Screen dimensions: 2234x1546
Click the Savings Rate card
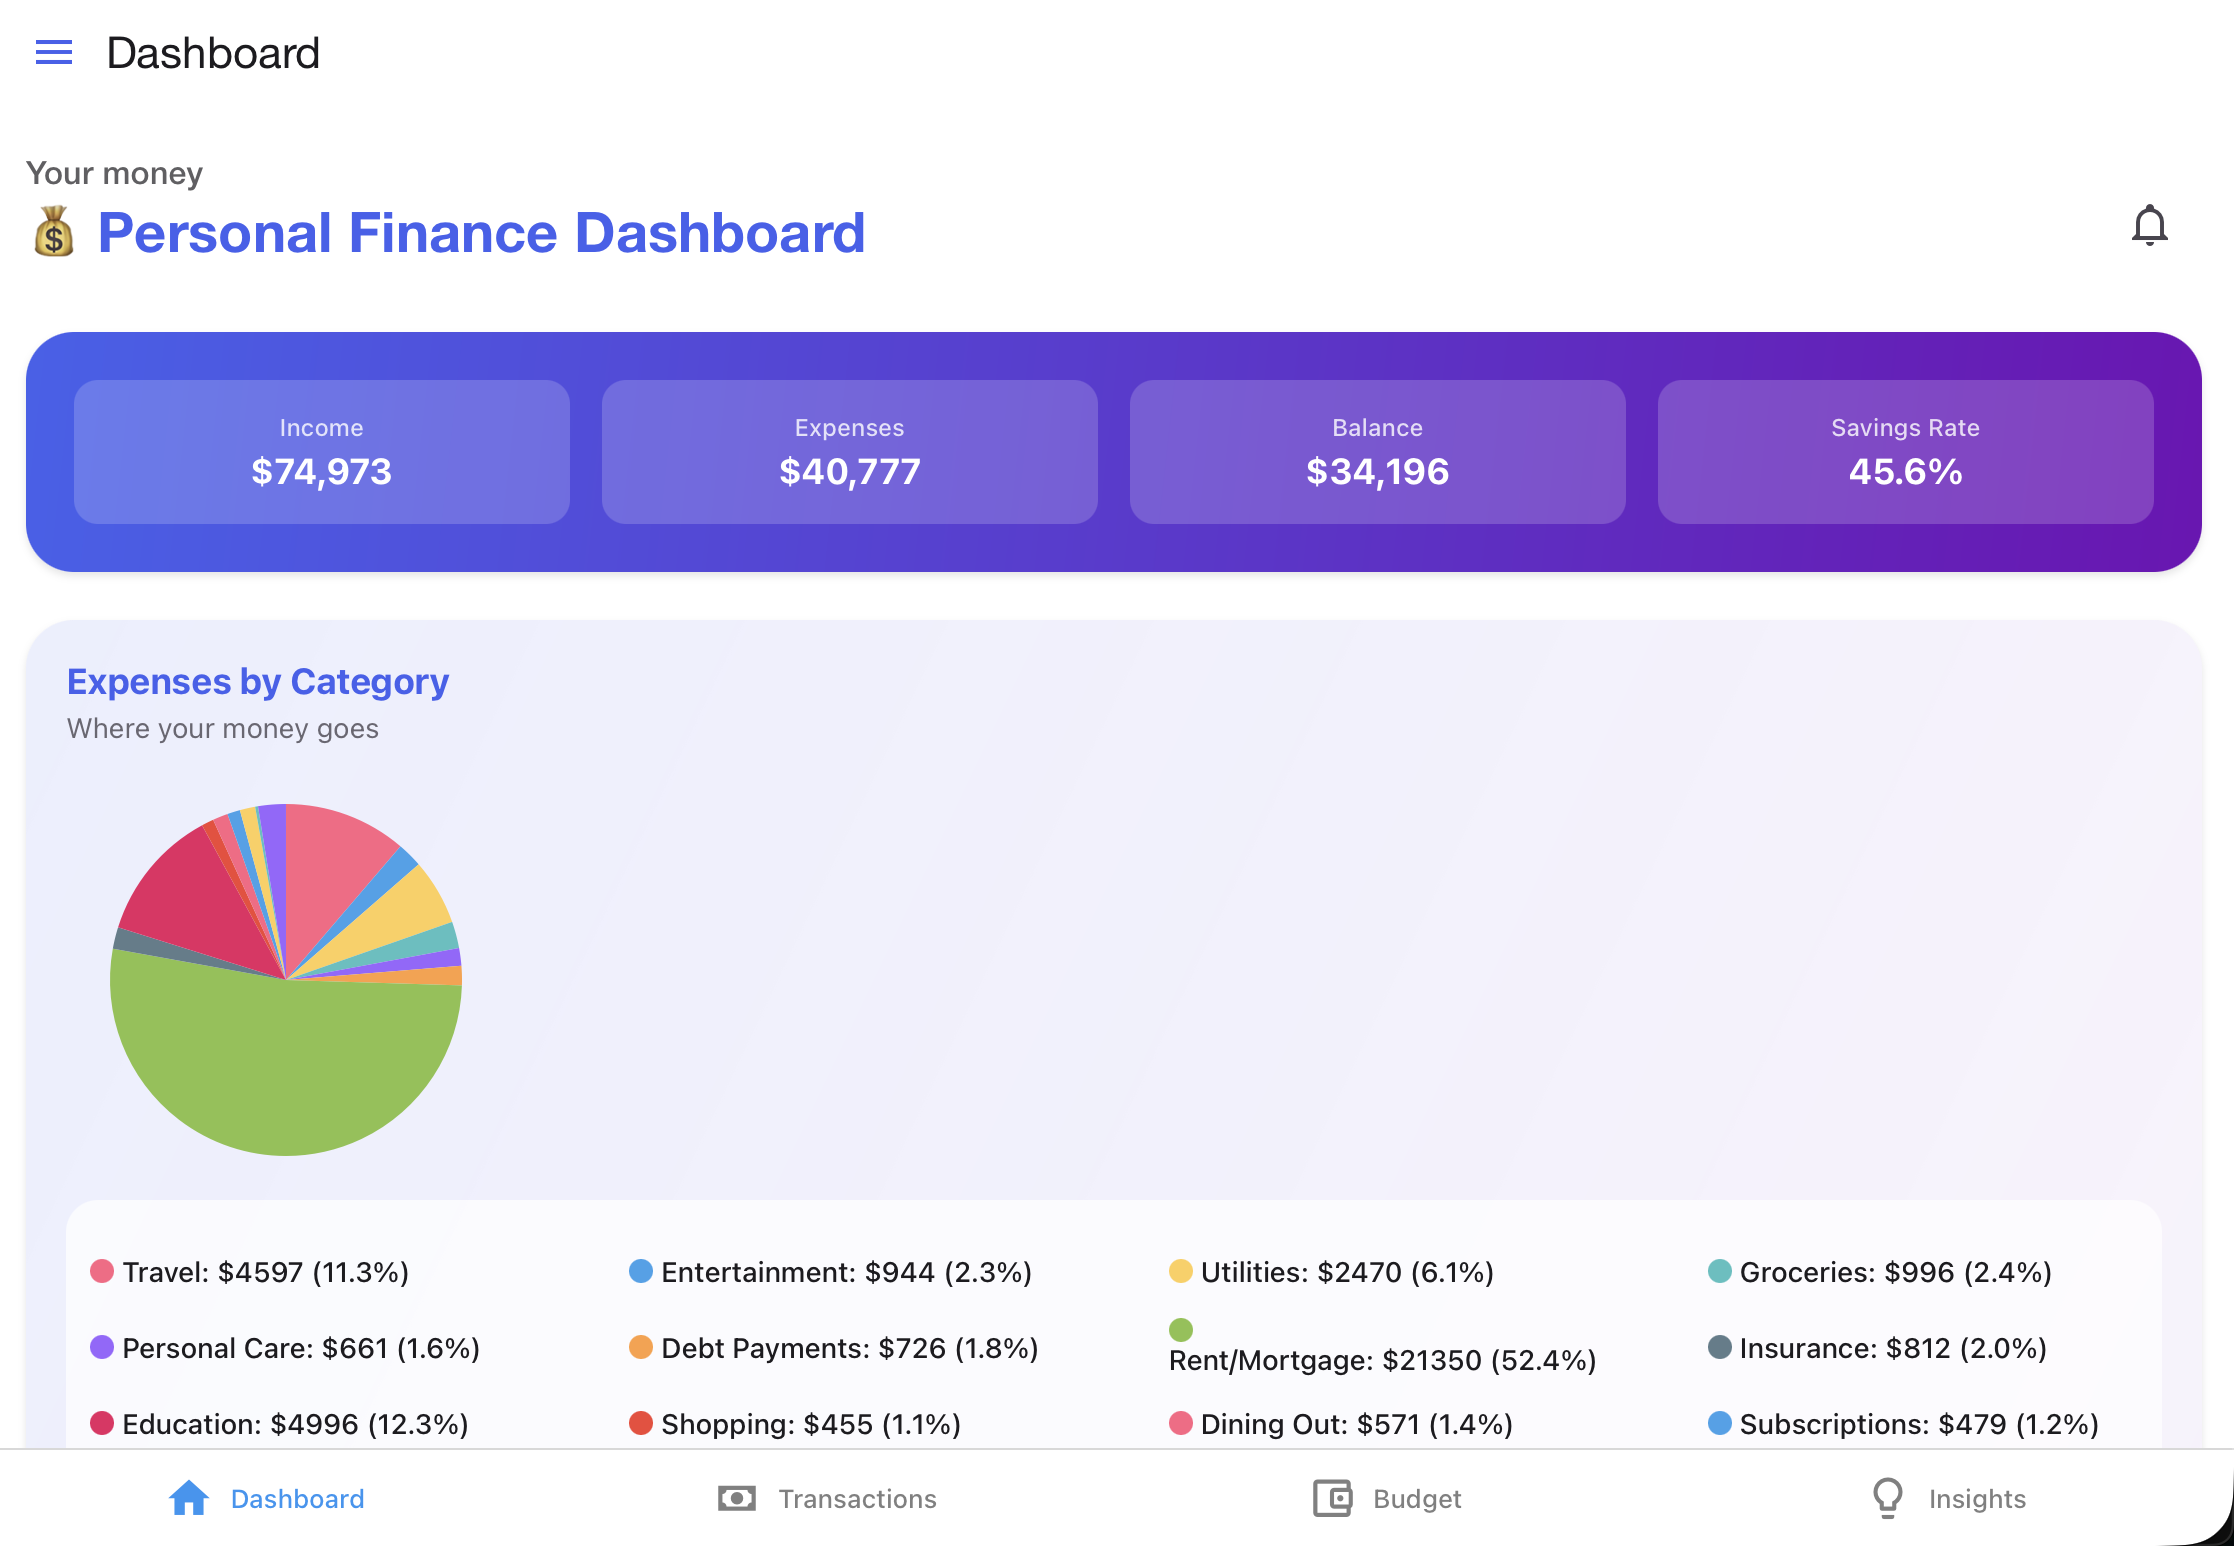click(1906, 452)
